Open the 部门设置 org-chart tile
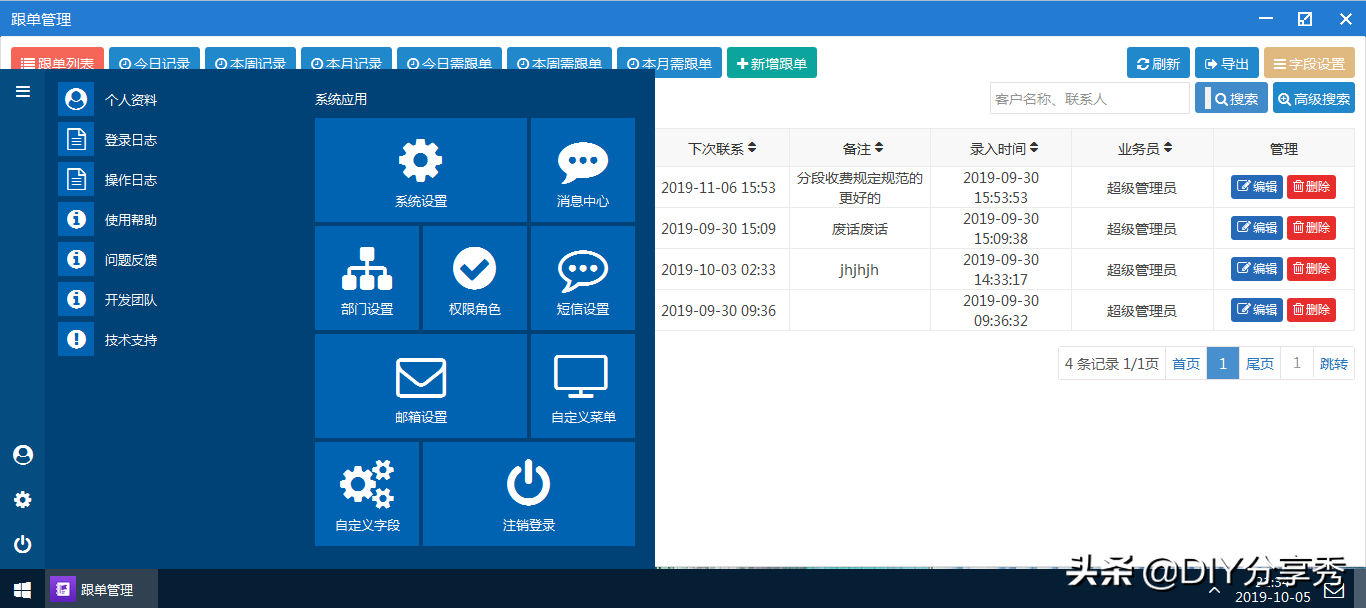Viewport: 1366px width, 608px height. [x=367, y=278]
